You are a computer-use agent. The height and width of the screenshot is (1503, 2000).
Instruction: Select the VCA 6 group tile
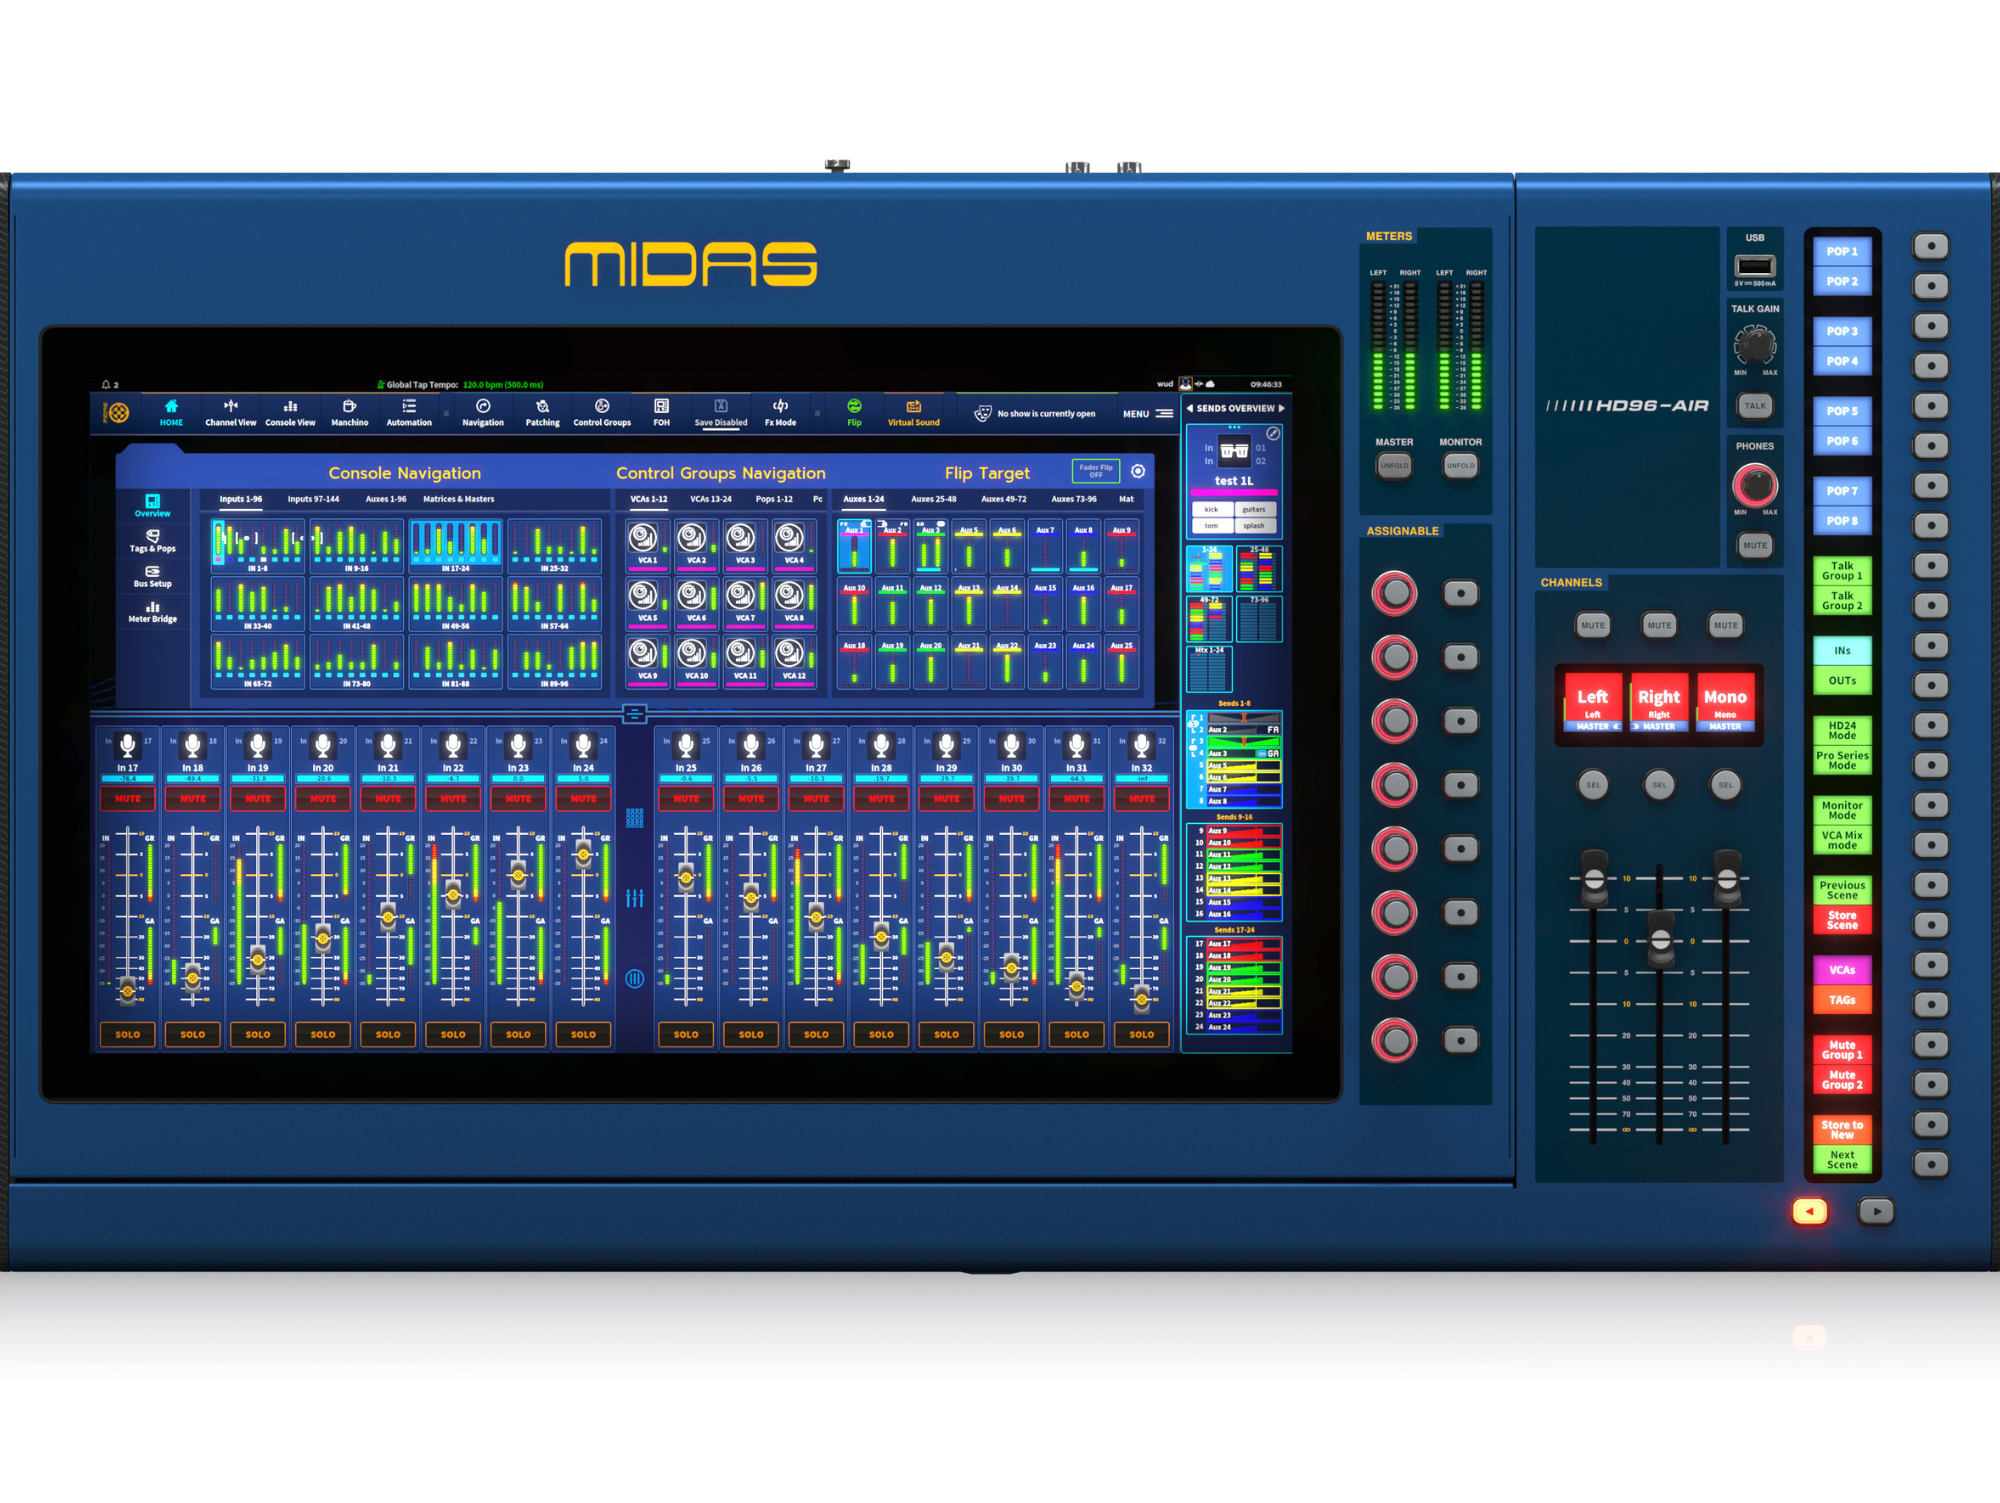(695, 602)
